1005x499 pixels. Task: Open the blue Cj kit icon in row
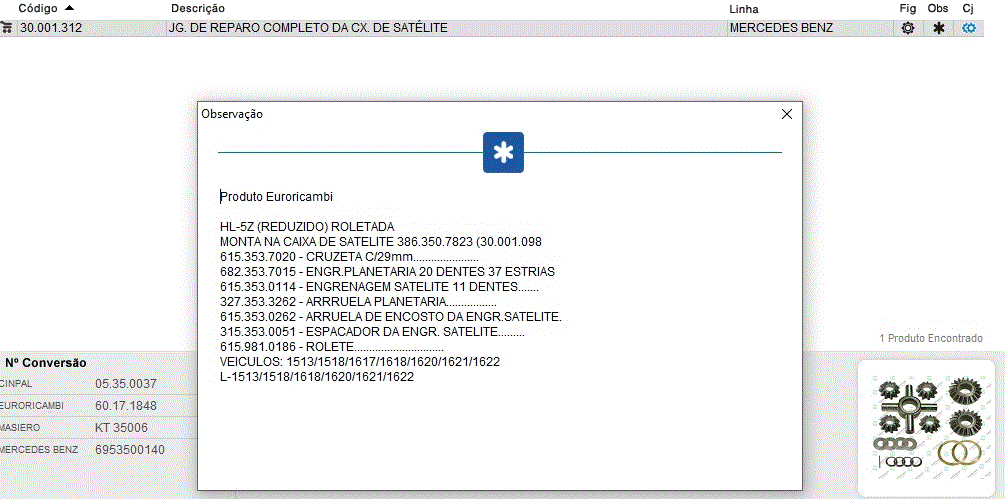(x=968, y=28)
